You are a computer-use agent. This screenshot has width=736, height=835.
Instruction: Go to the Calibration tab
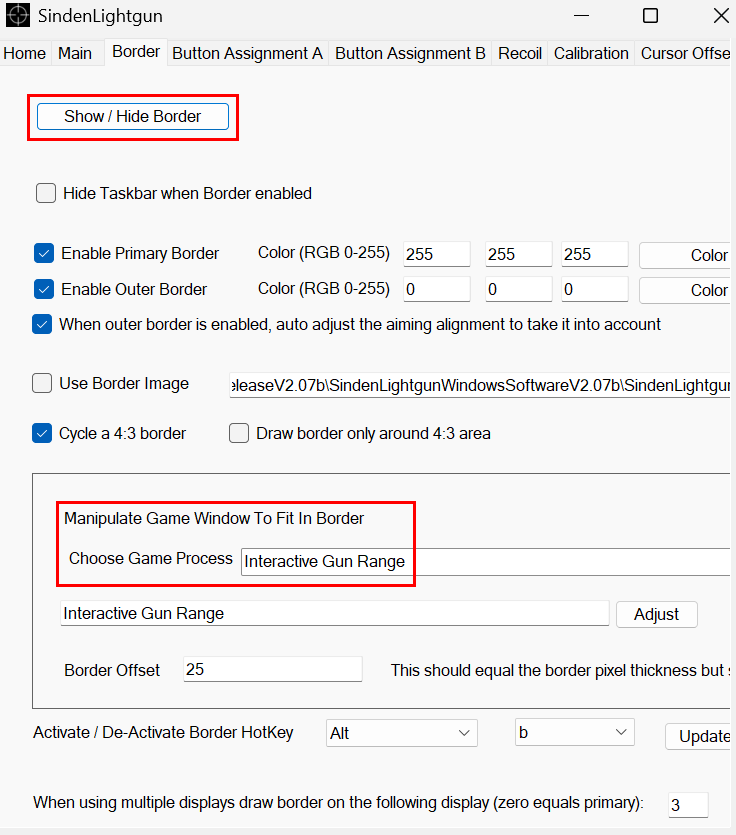[x=591, y=53]
